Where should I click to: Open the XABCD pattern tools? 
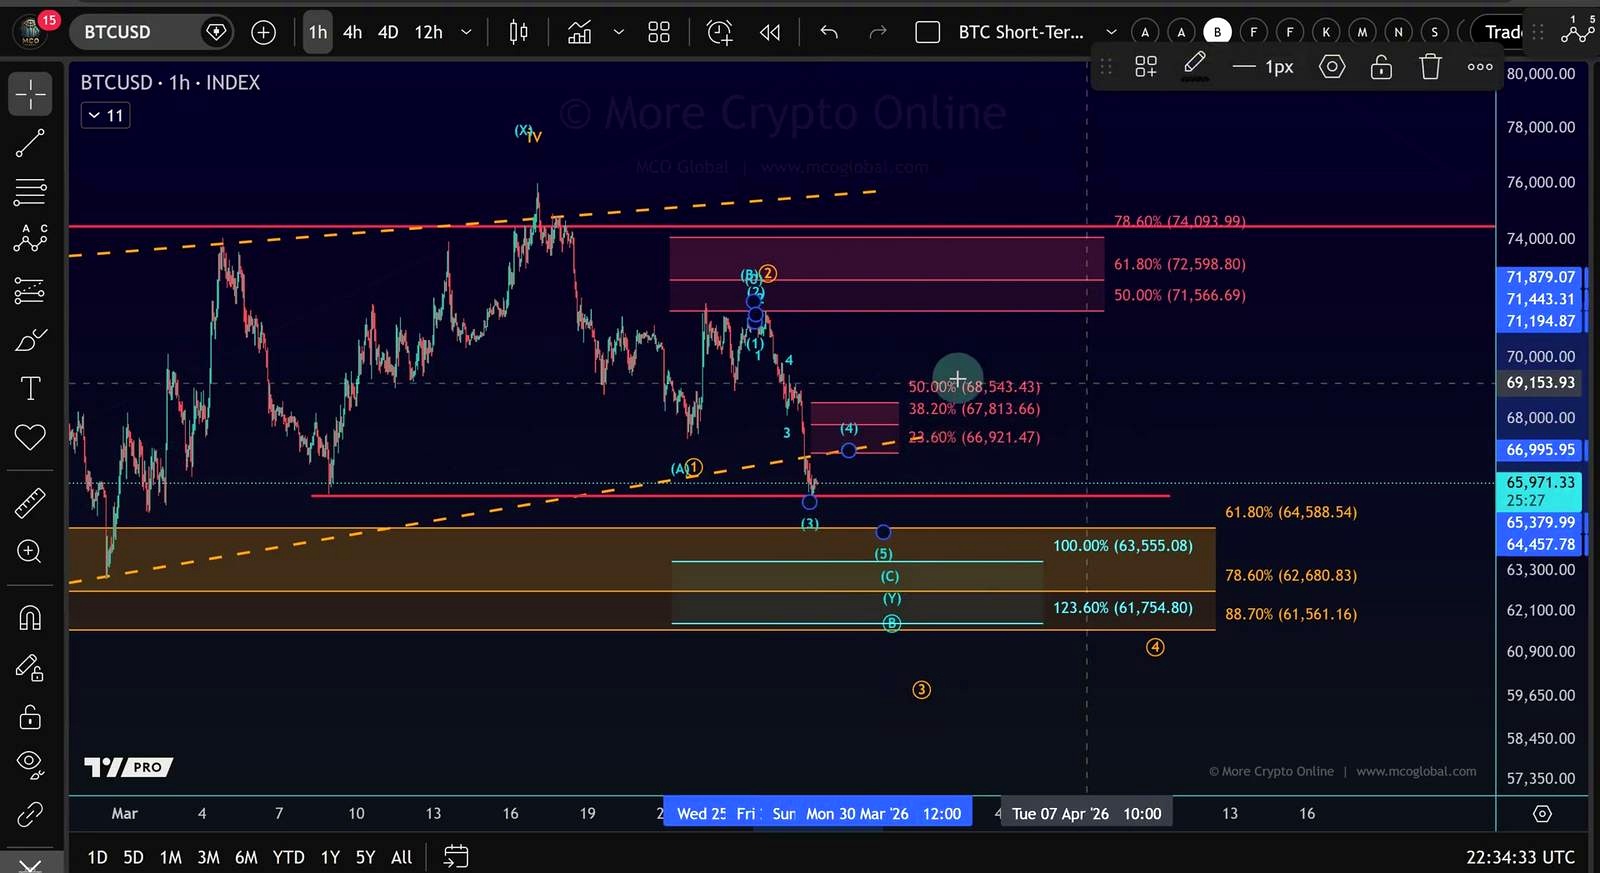click(30, 239)
